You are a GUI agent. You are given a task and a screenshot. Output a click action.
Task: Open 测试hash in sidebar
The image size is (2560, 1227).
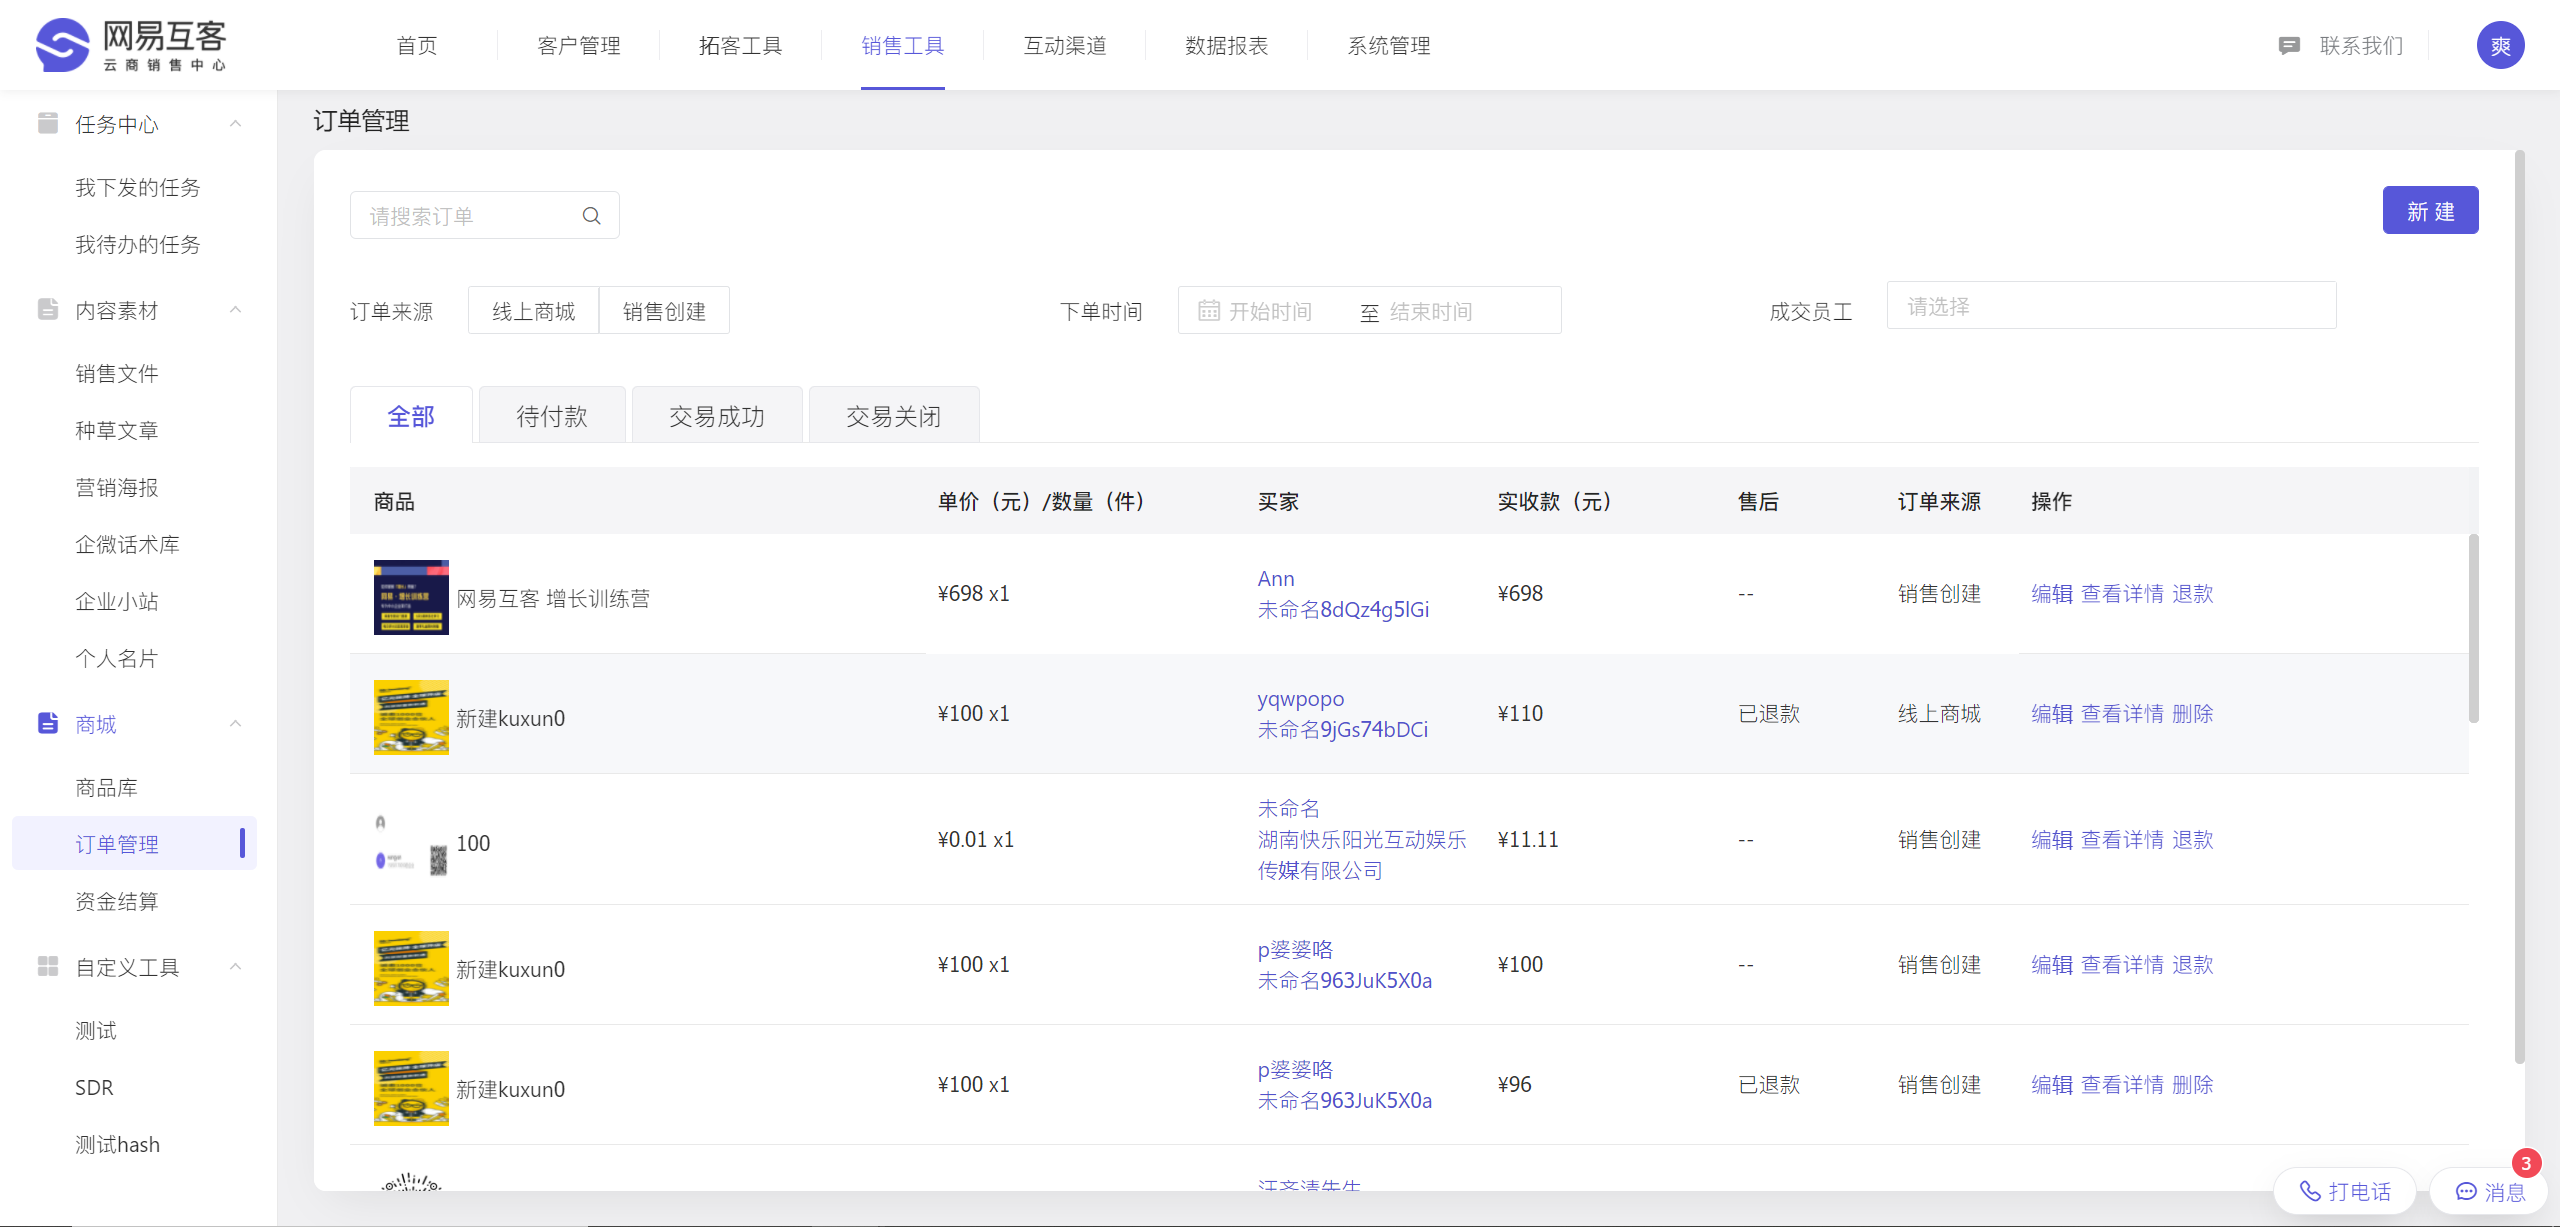[x=118, y=1144]
